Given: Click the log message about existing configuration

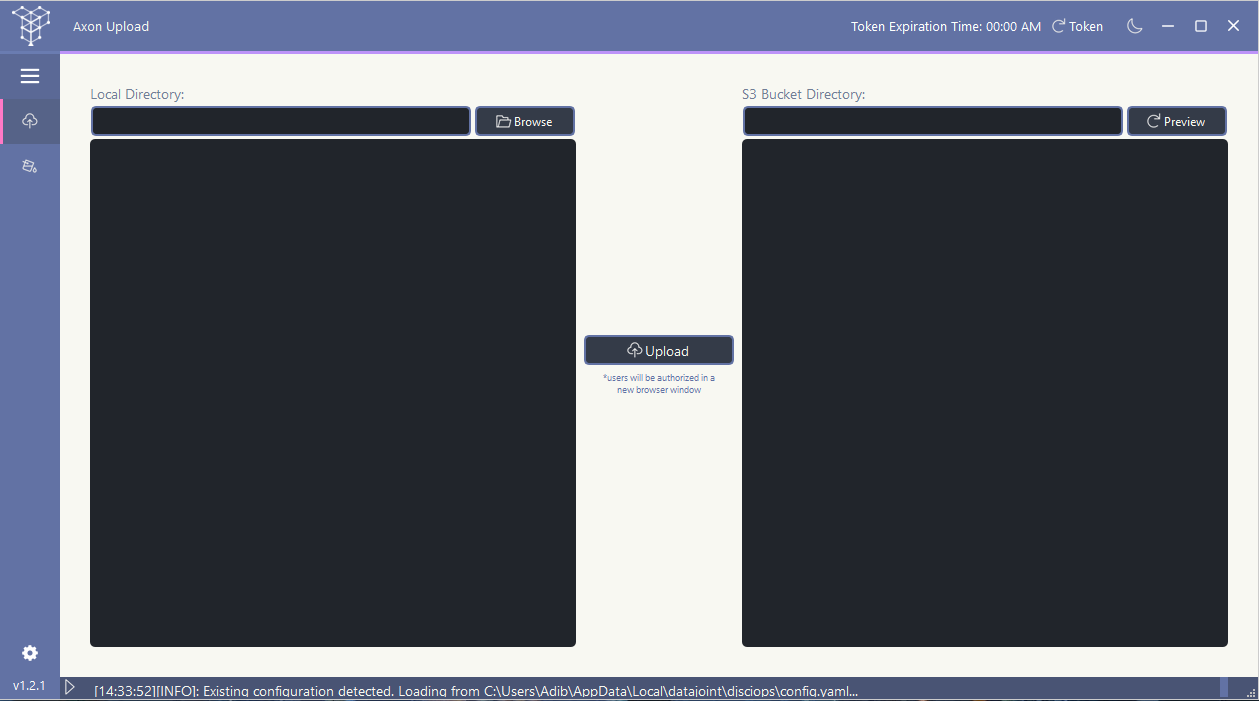Looking at the screenshot, I should tap(476, 691).
